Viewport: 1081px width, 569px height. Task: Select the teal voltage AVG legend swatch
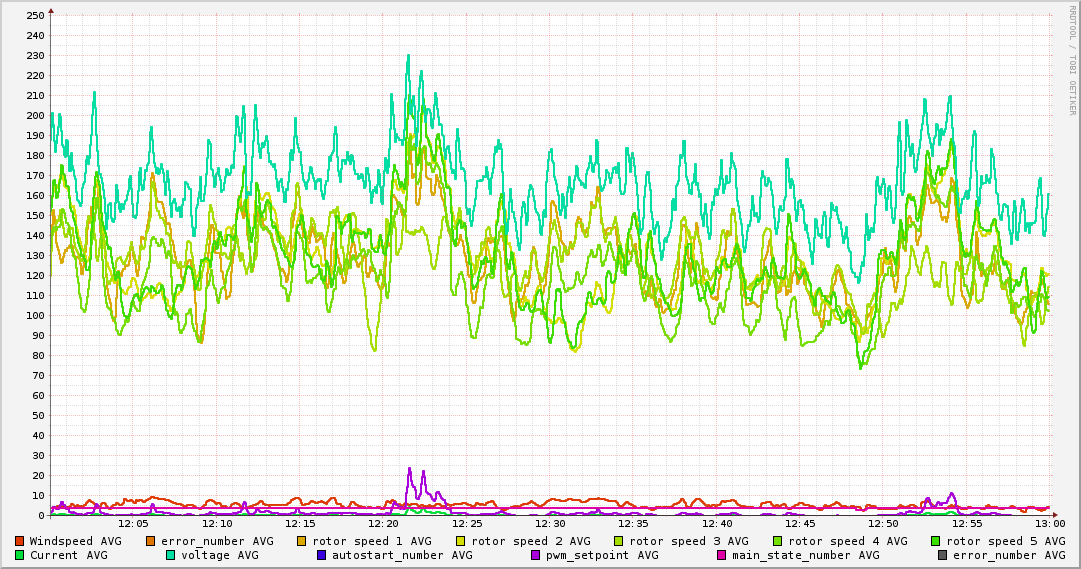(170, 555)
